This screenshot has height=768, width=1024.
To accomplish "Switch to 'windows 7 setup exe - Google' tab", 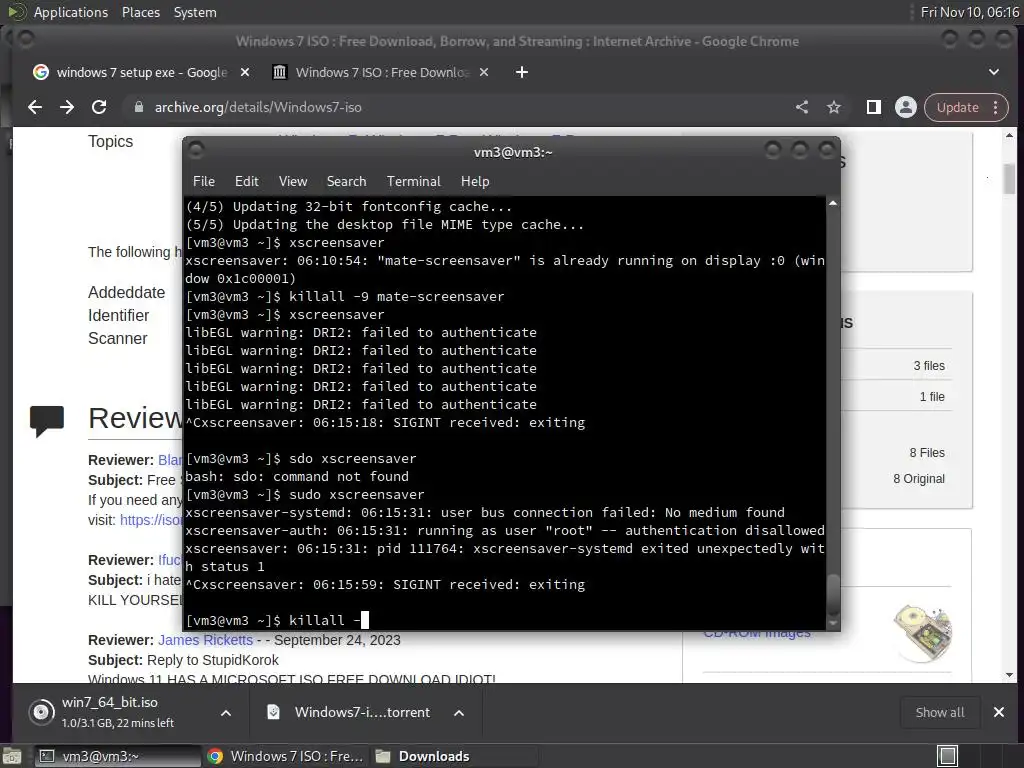I will pyautogui.click(x=142, y=72).
